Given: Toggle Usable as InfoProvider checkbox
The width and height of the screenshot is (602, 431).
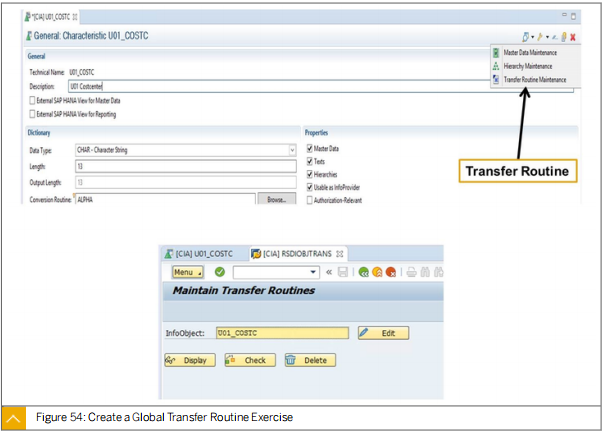Looking at the screenshot, I should [x=309, y=187].
